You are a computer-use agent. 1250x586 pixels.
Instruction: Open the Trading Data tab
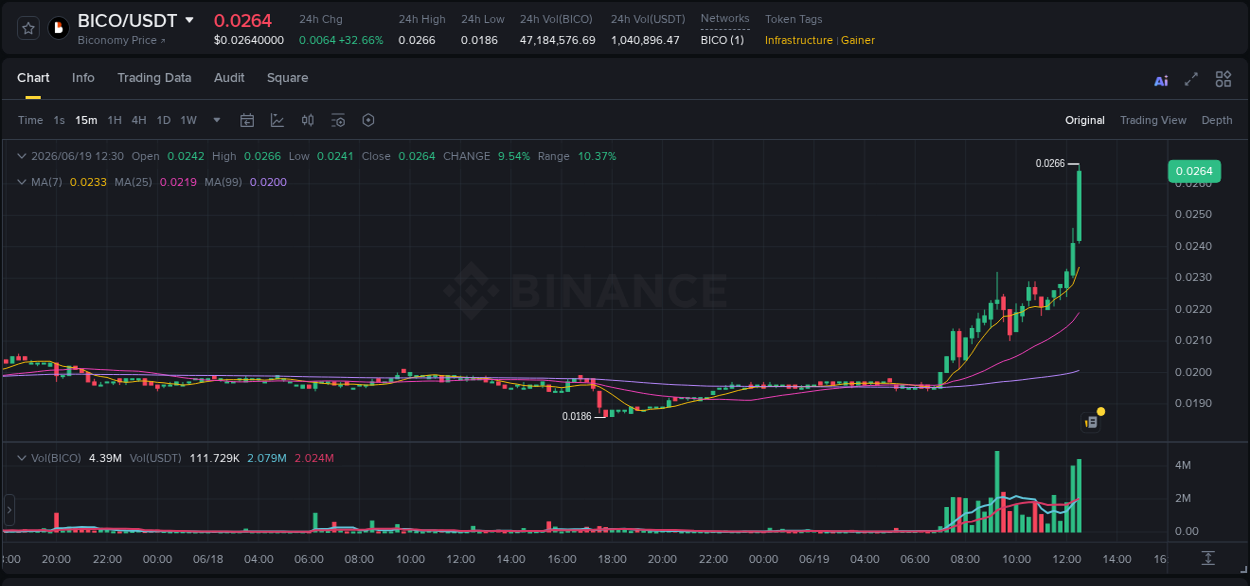154,78
